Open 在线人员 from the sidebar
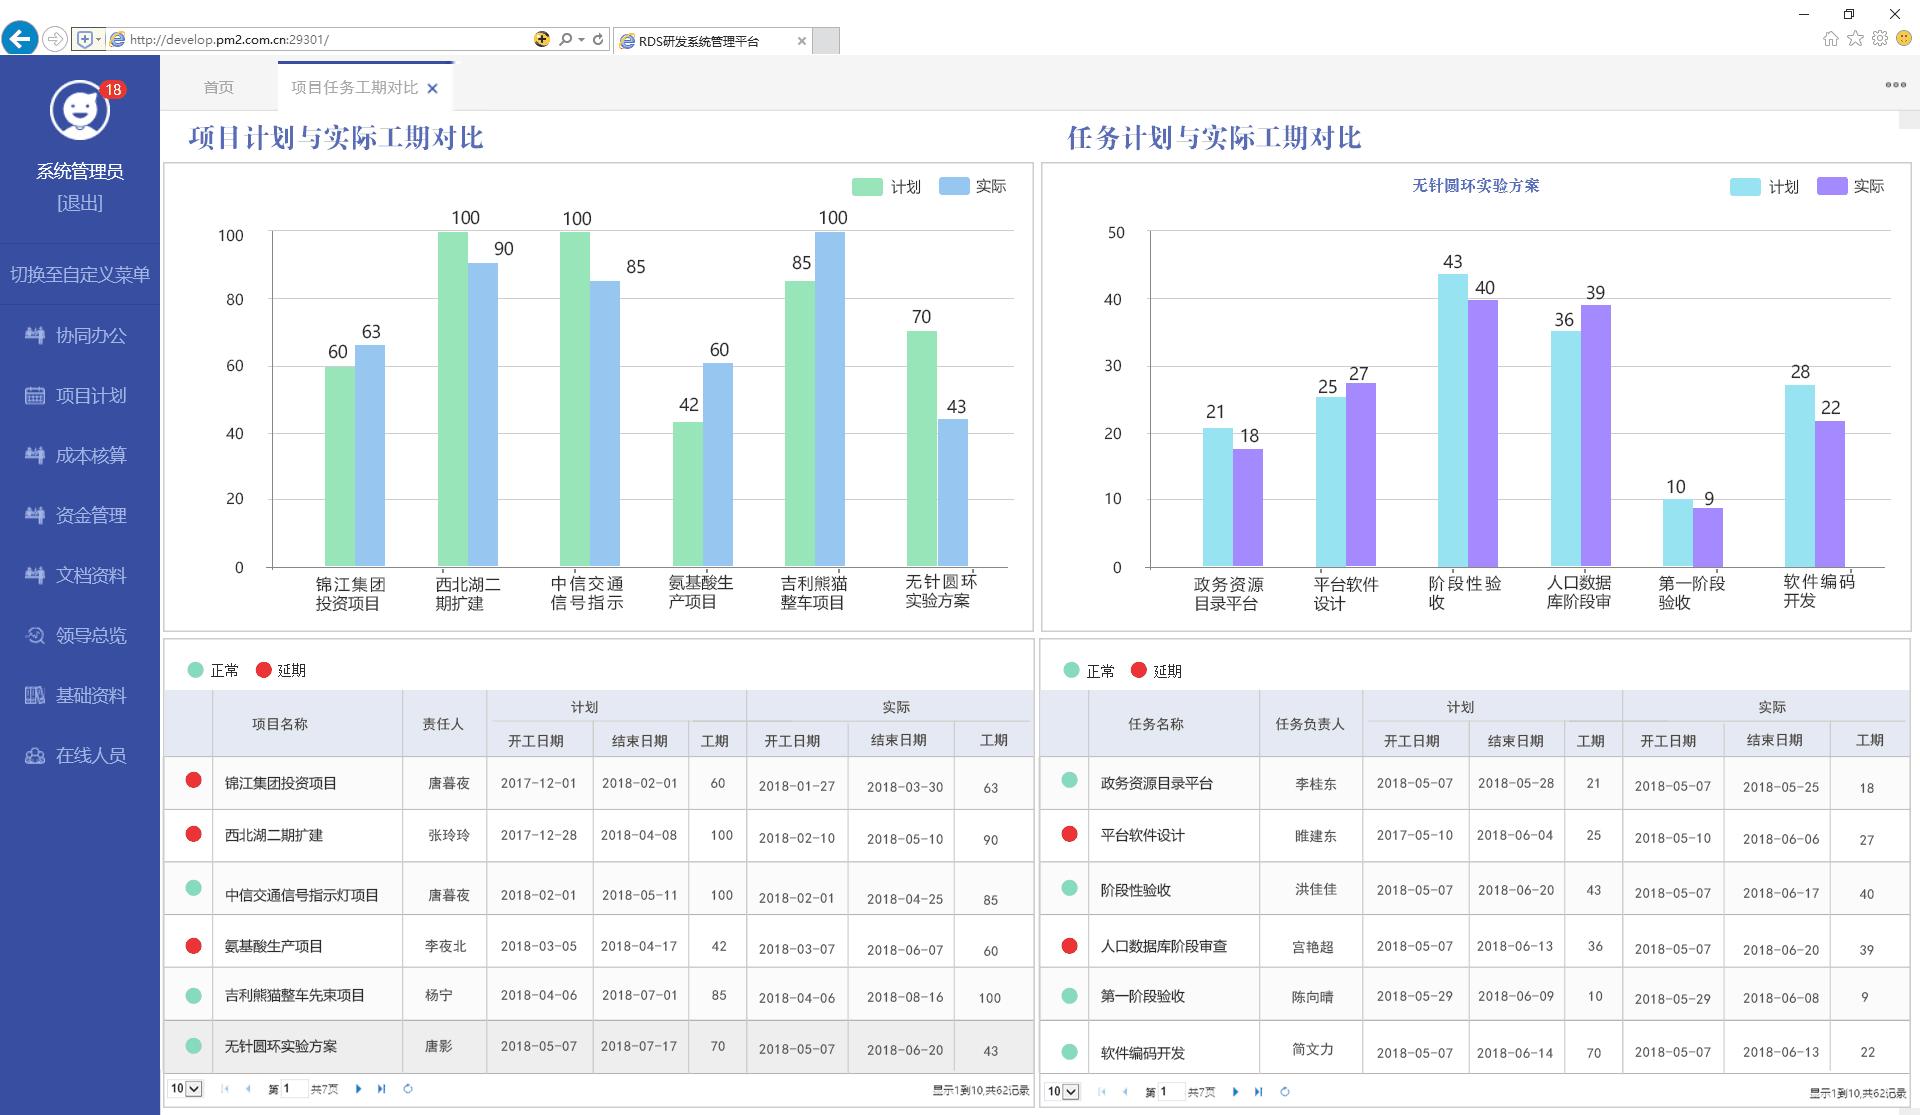This screenshot has height=1115, width=1920. click(x=90, y=756)
